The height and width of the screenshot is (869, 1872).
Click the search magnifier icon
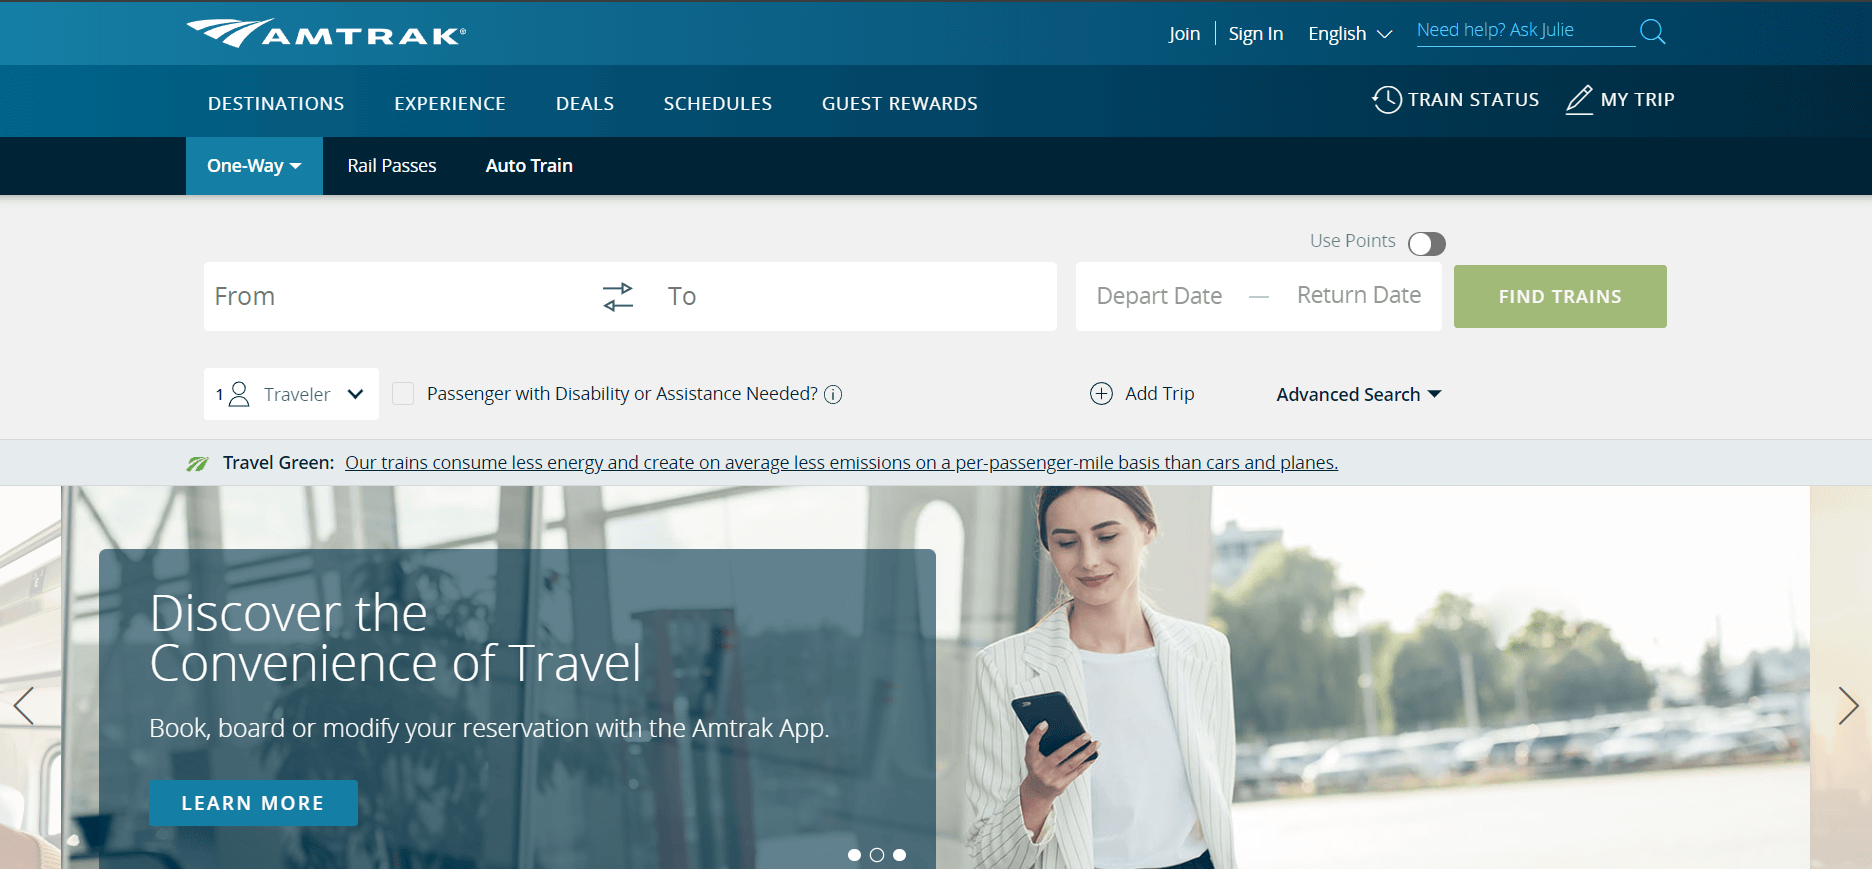pyautogui.click(x=1653, y=32)
